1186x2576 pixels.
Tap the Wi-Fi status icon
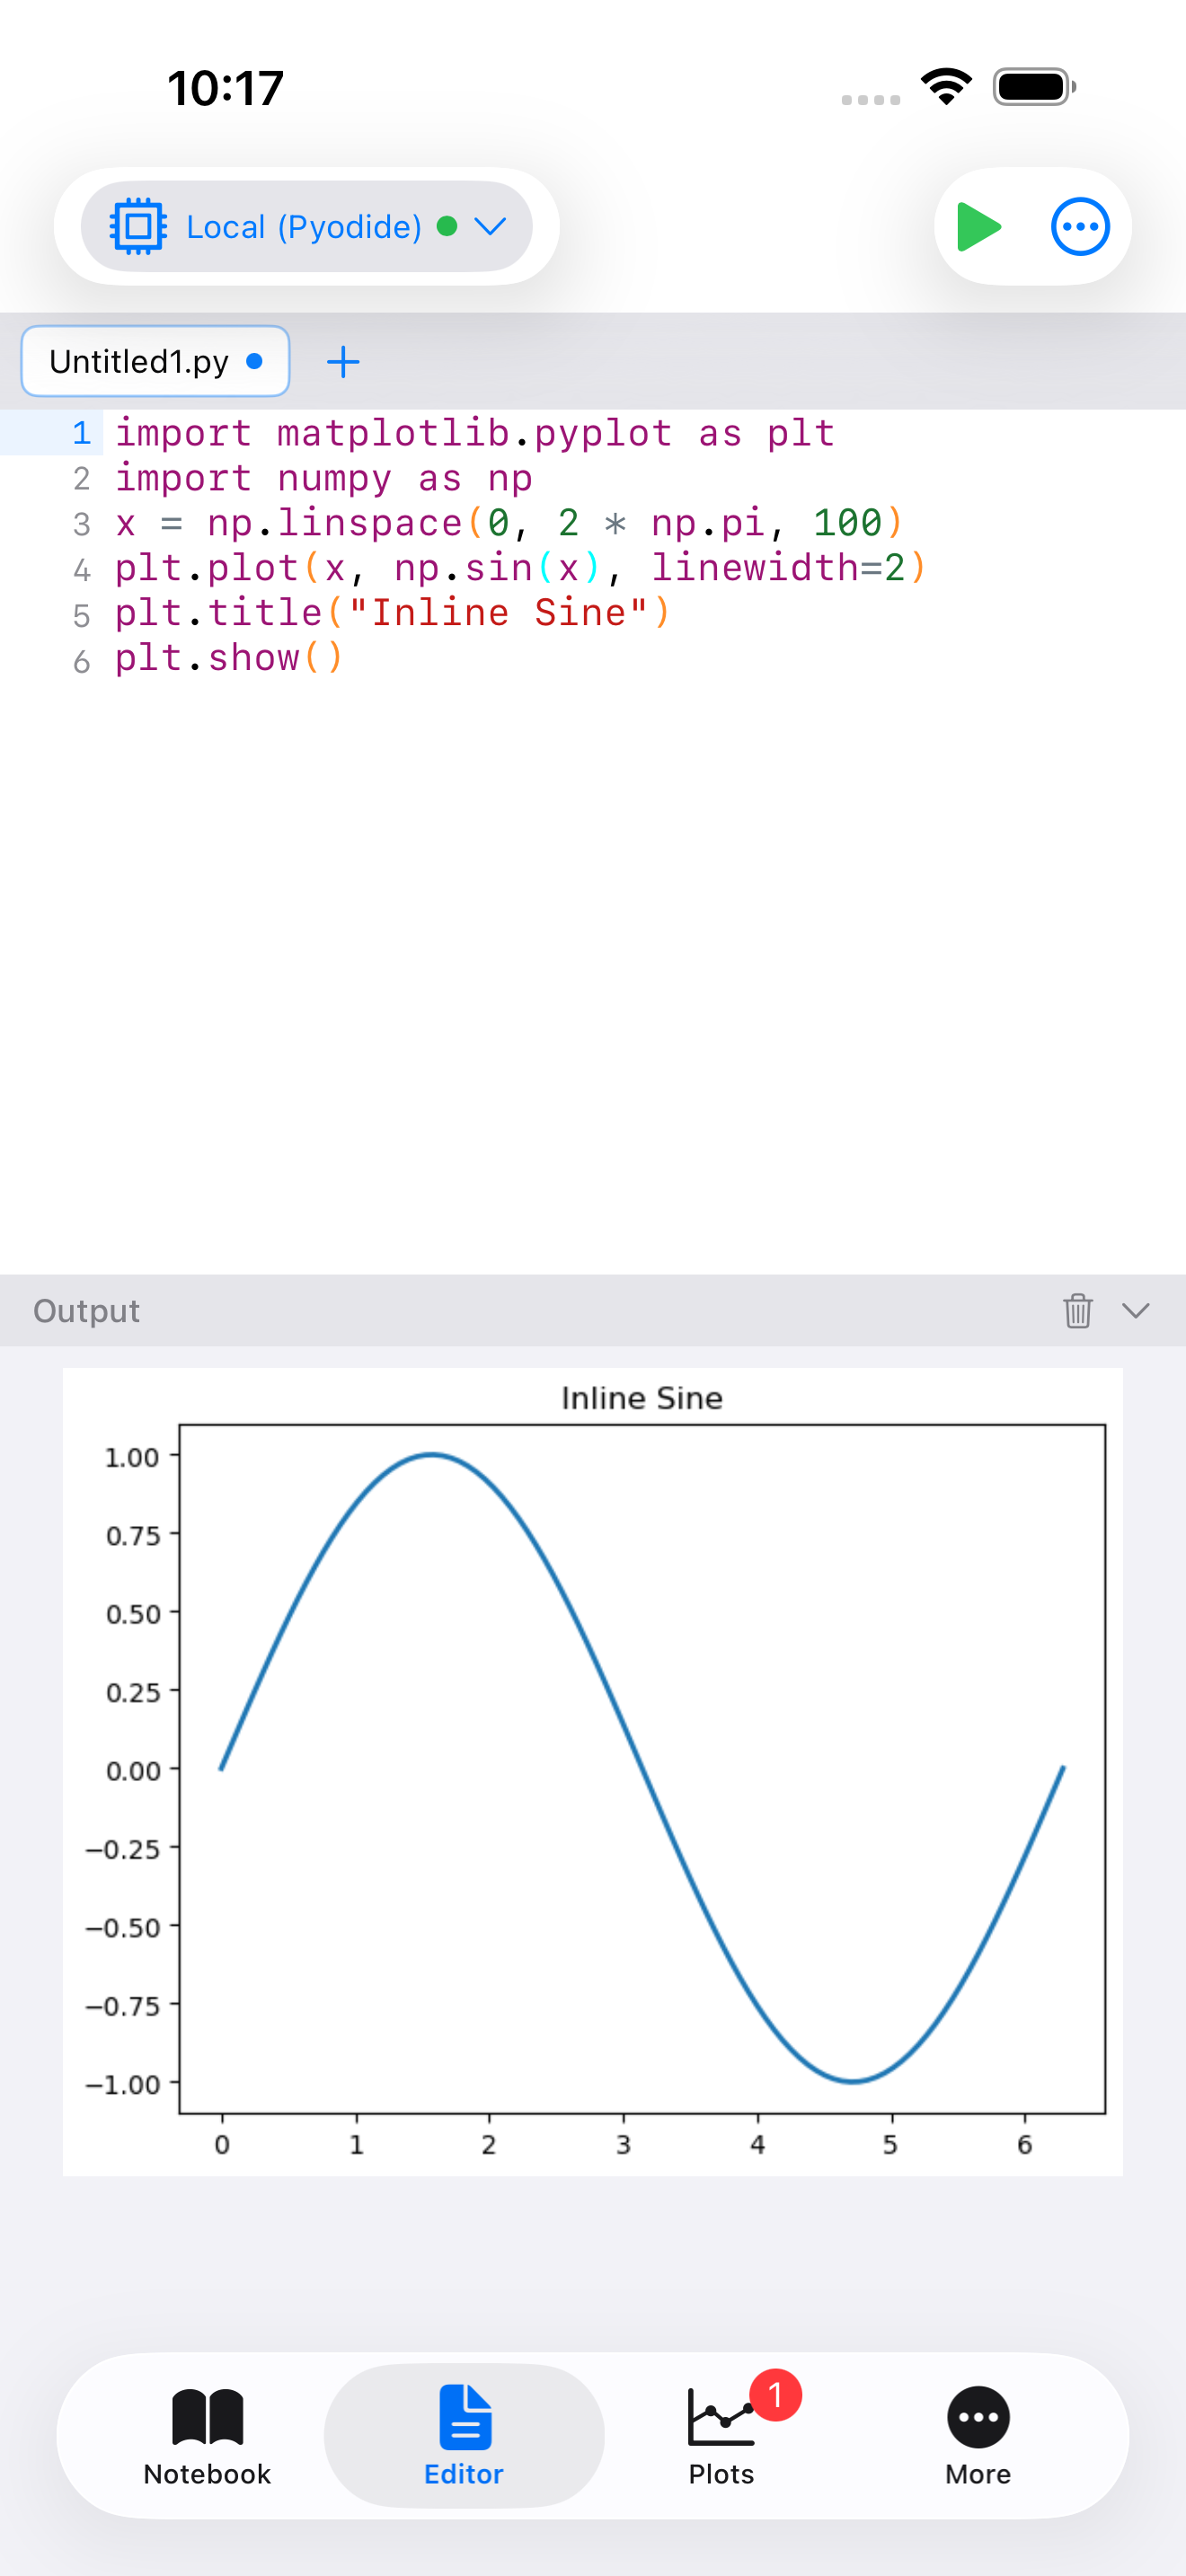pos(946,87)
